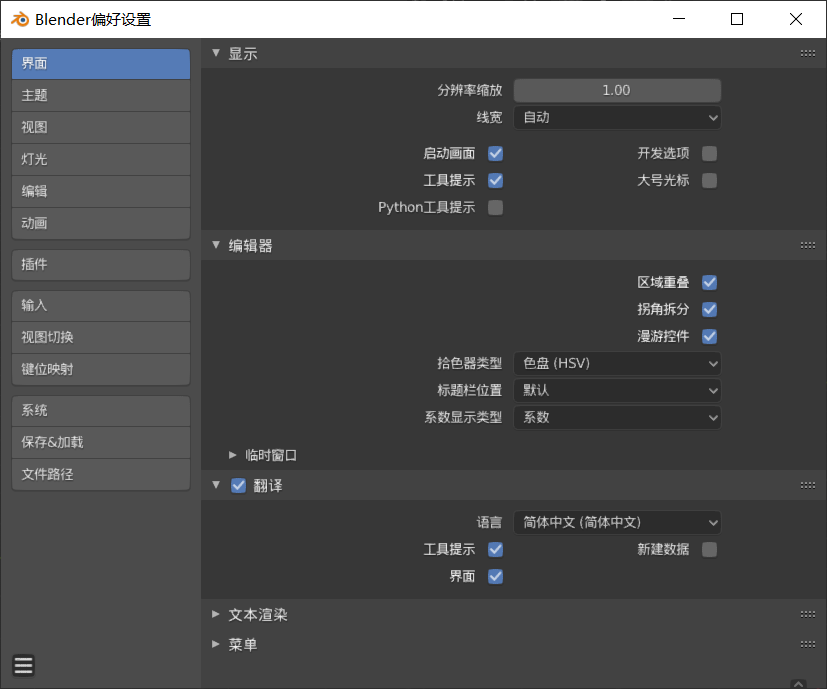
Task: Collapse the 显示 panel
Action: [216, 53]
